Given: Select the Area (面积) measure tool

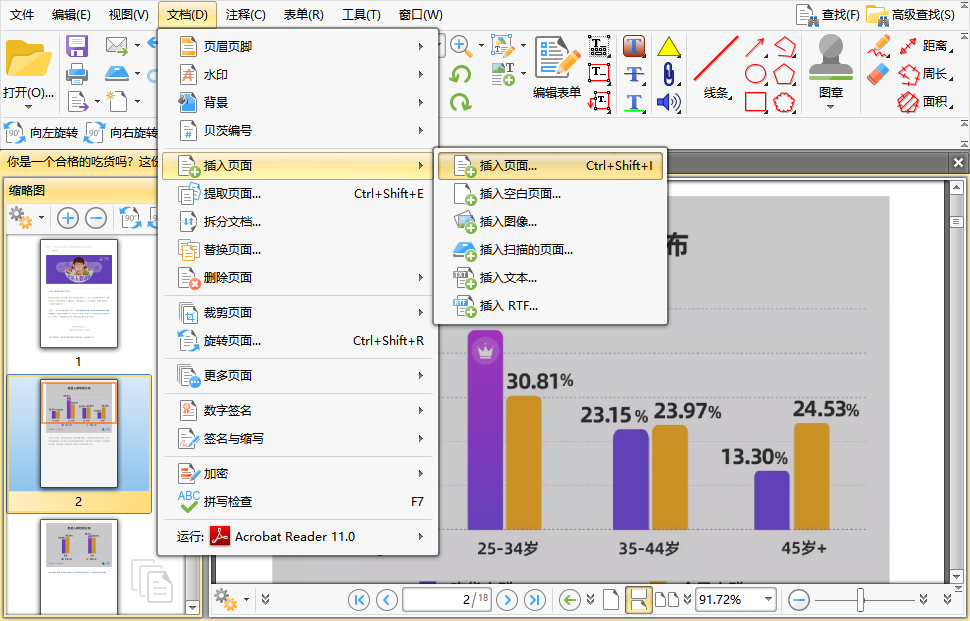Looking at the screenshot, I should point(924,102).
